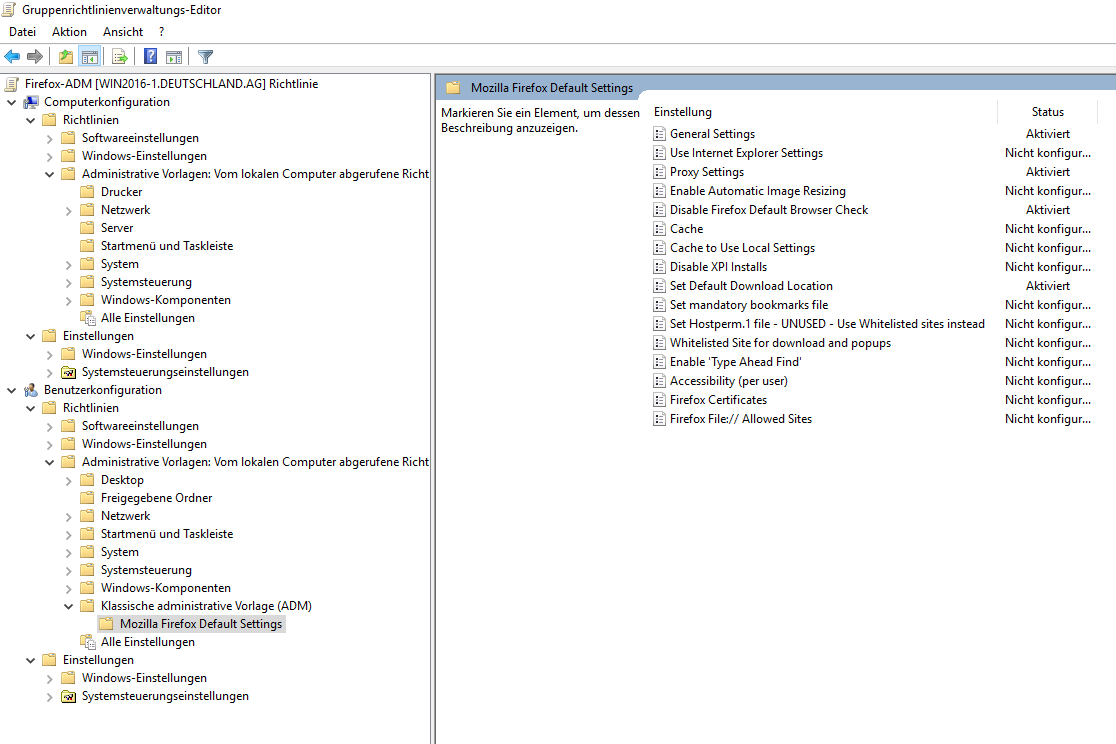
Task: Collapse the Einstellungen node under Benutzerkonfiguration
Action: point(31,661)
